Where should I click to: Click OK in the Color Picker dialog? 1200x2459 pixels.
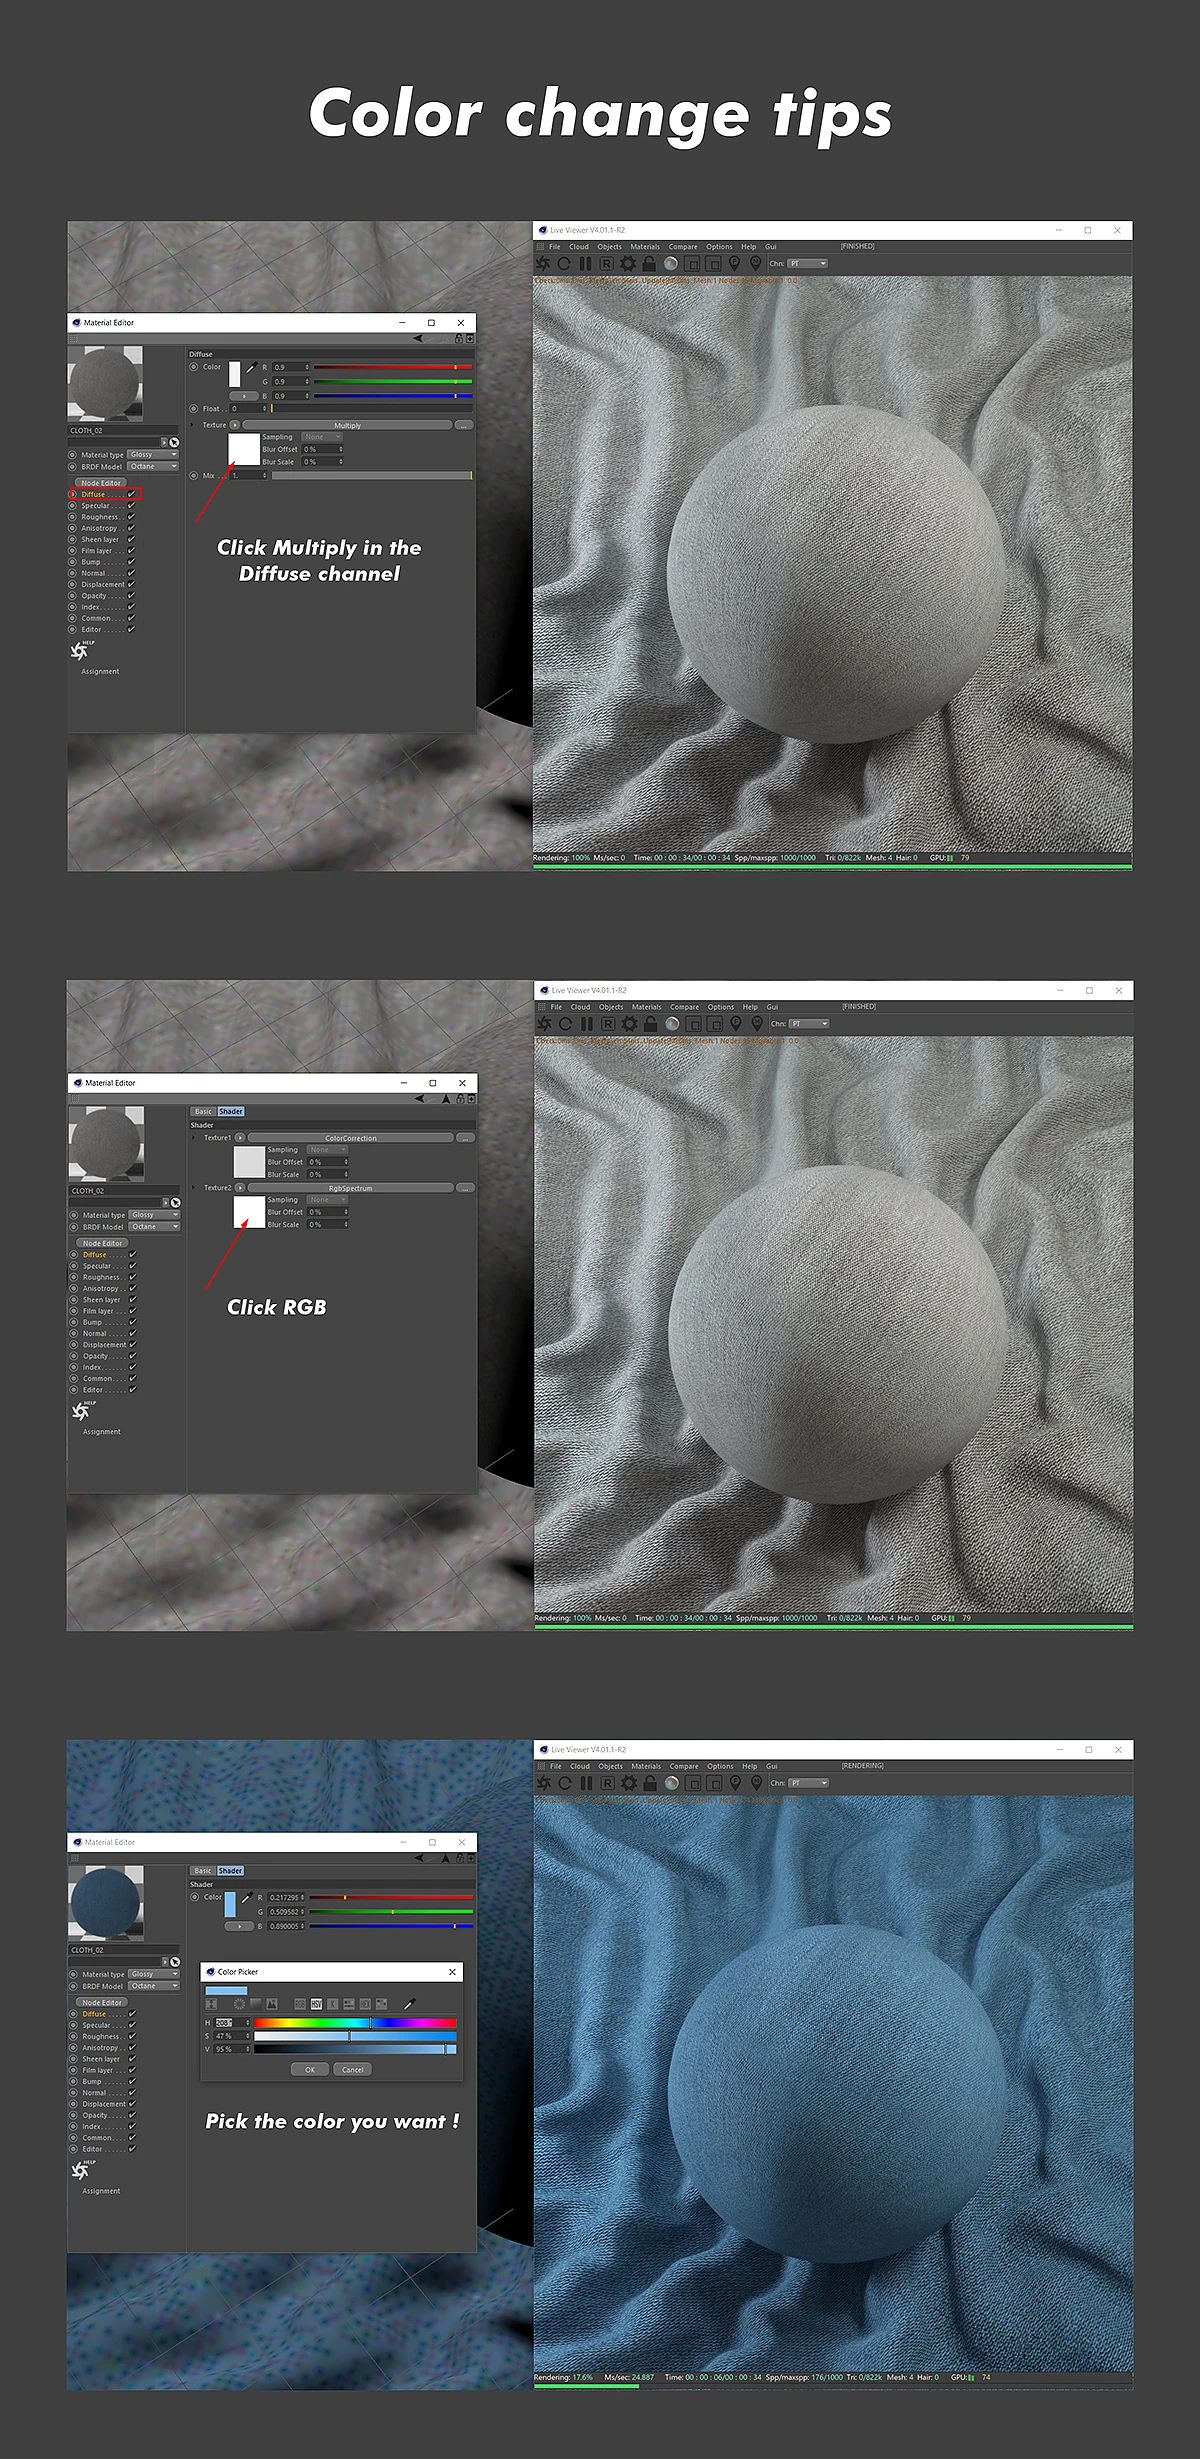pos(310,2069)
